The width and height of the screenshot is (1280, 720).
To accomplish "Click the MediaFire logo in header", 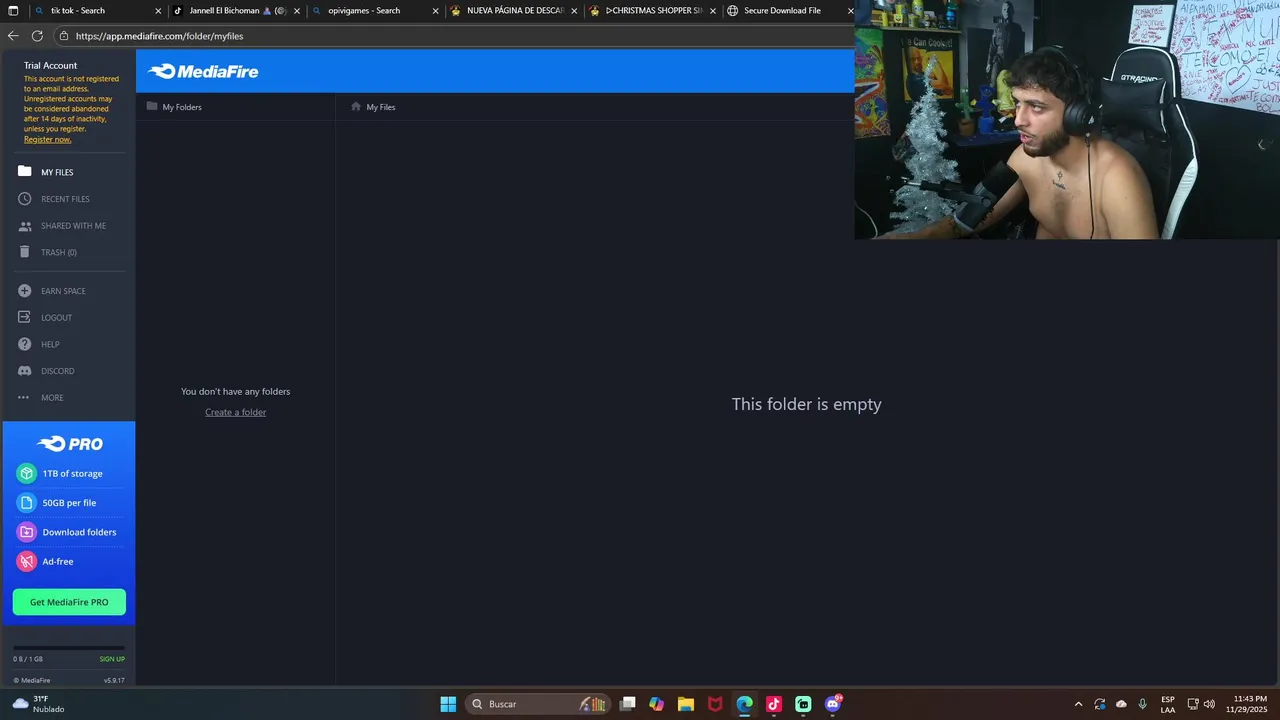I will [x=203, y=71].
